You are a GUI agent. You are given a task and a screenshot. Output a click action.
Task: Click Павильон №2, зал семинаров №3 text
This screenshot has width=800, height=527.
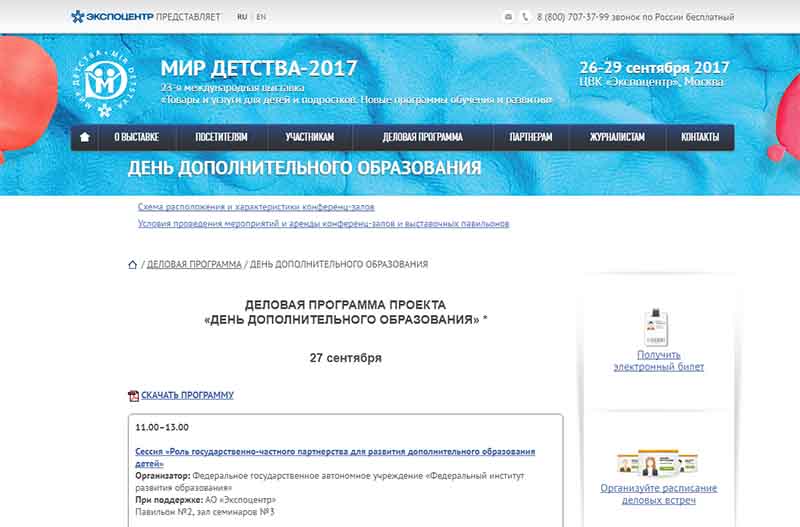pos(205,512)
